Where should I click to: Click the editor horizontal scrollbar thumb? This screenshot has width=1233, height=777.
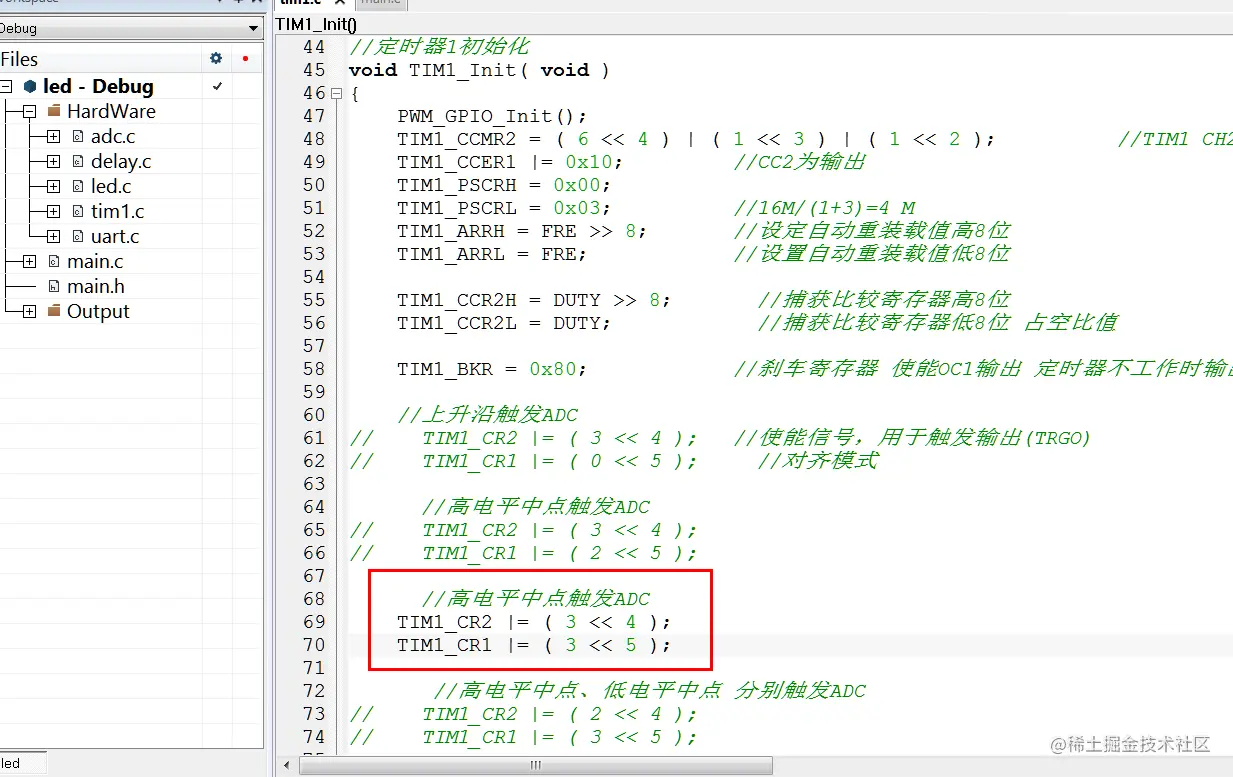click(x=535, y=765)
